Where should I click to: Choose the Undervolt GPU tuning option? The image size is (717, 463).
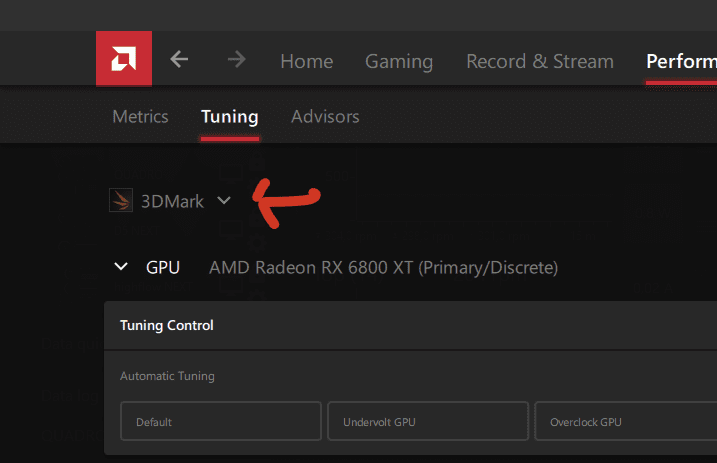(x=428, y=421)
